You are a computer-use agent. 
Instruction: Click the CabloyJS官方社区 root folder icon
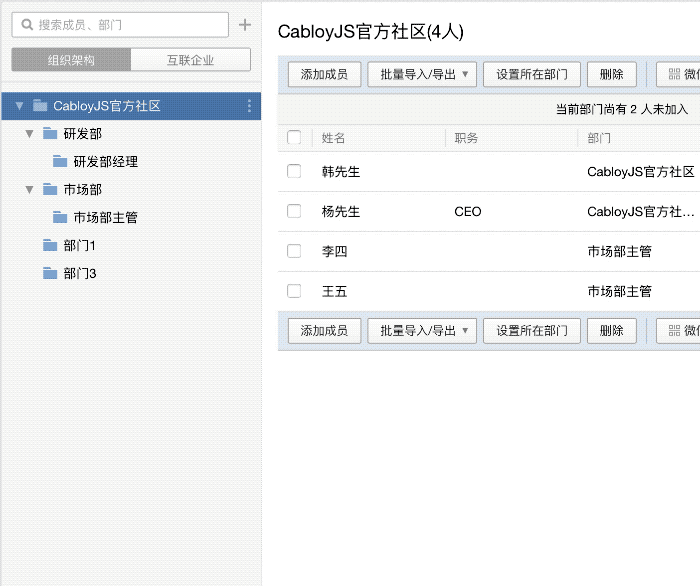click(40, 105)
